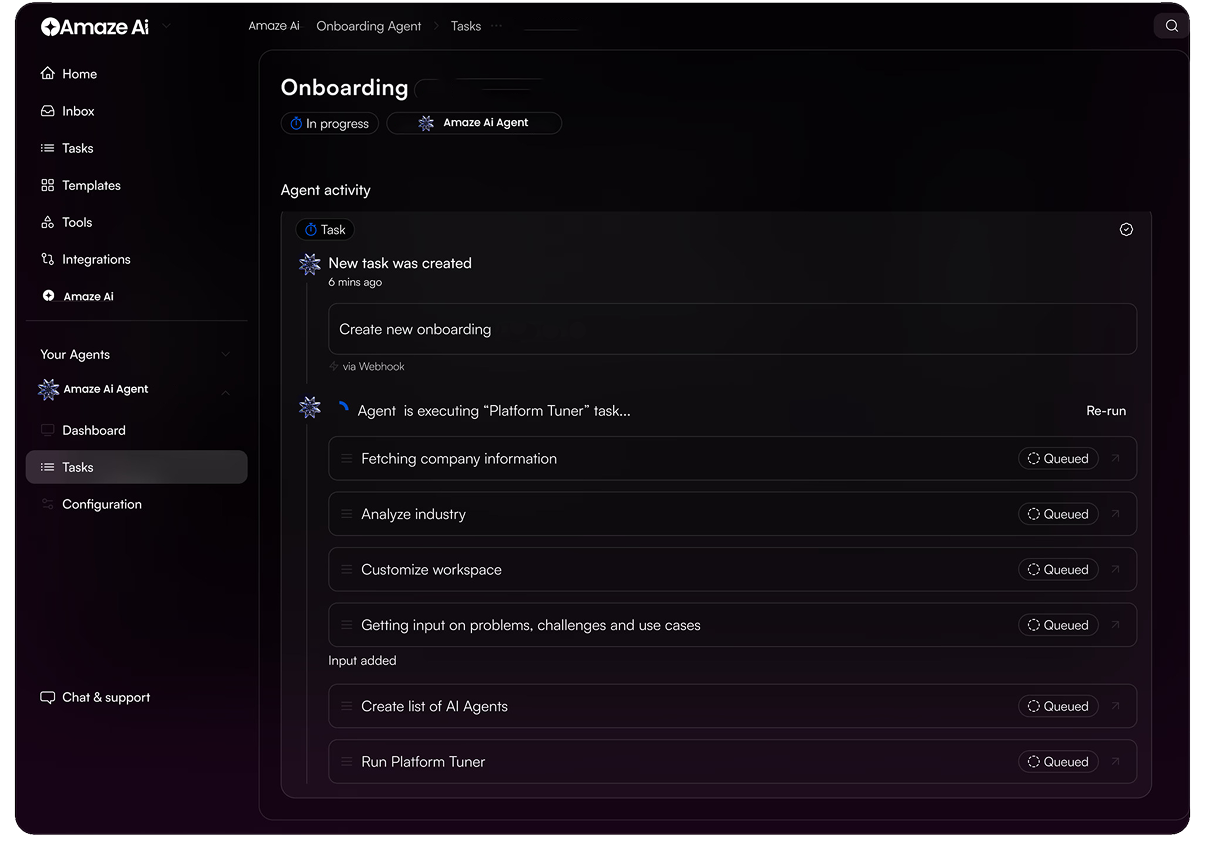1205x843 pixels.
Task: Click the spinner beside Agent is executing
Action: point(342,409)
